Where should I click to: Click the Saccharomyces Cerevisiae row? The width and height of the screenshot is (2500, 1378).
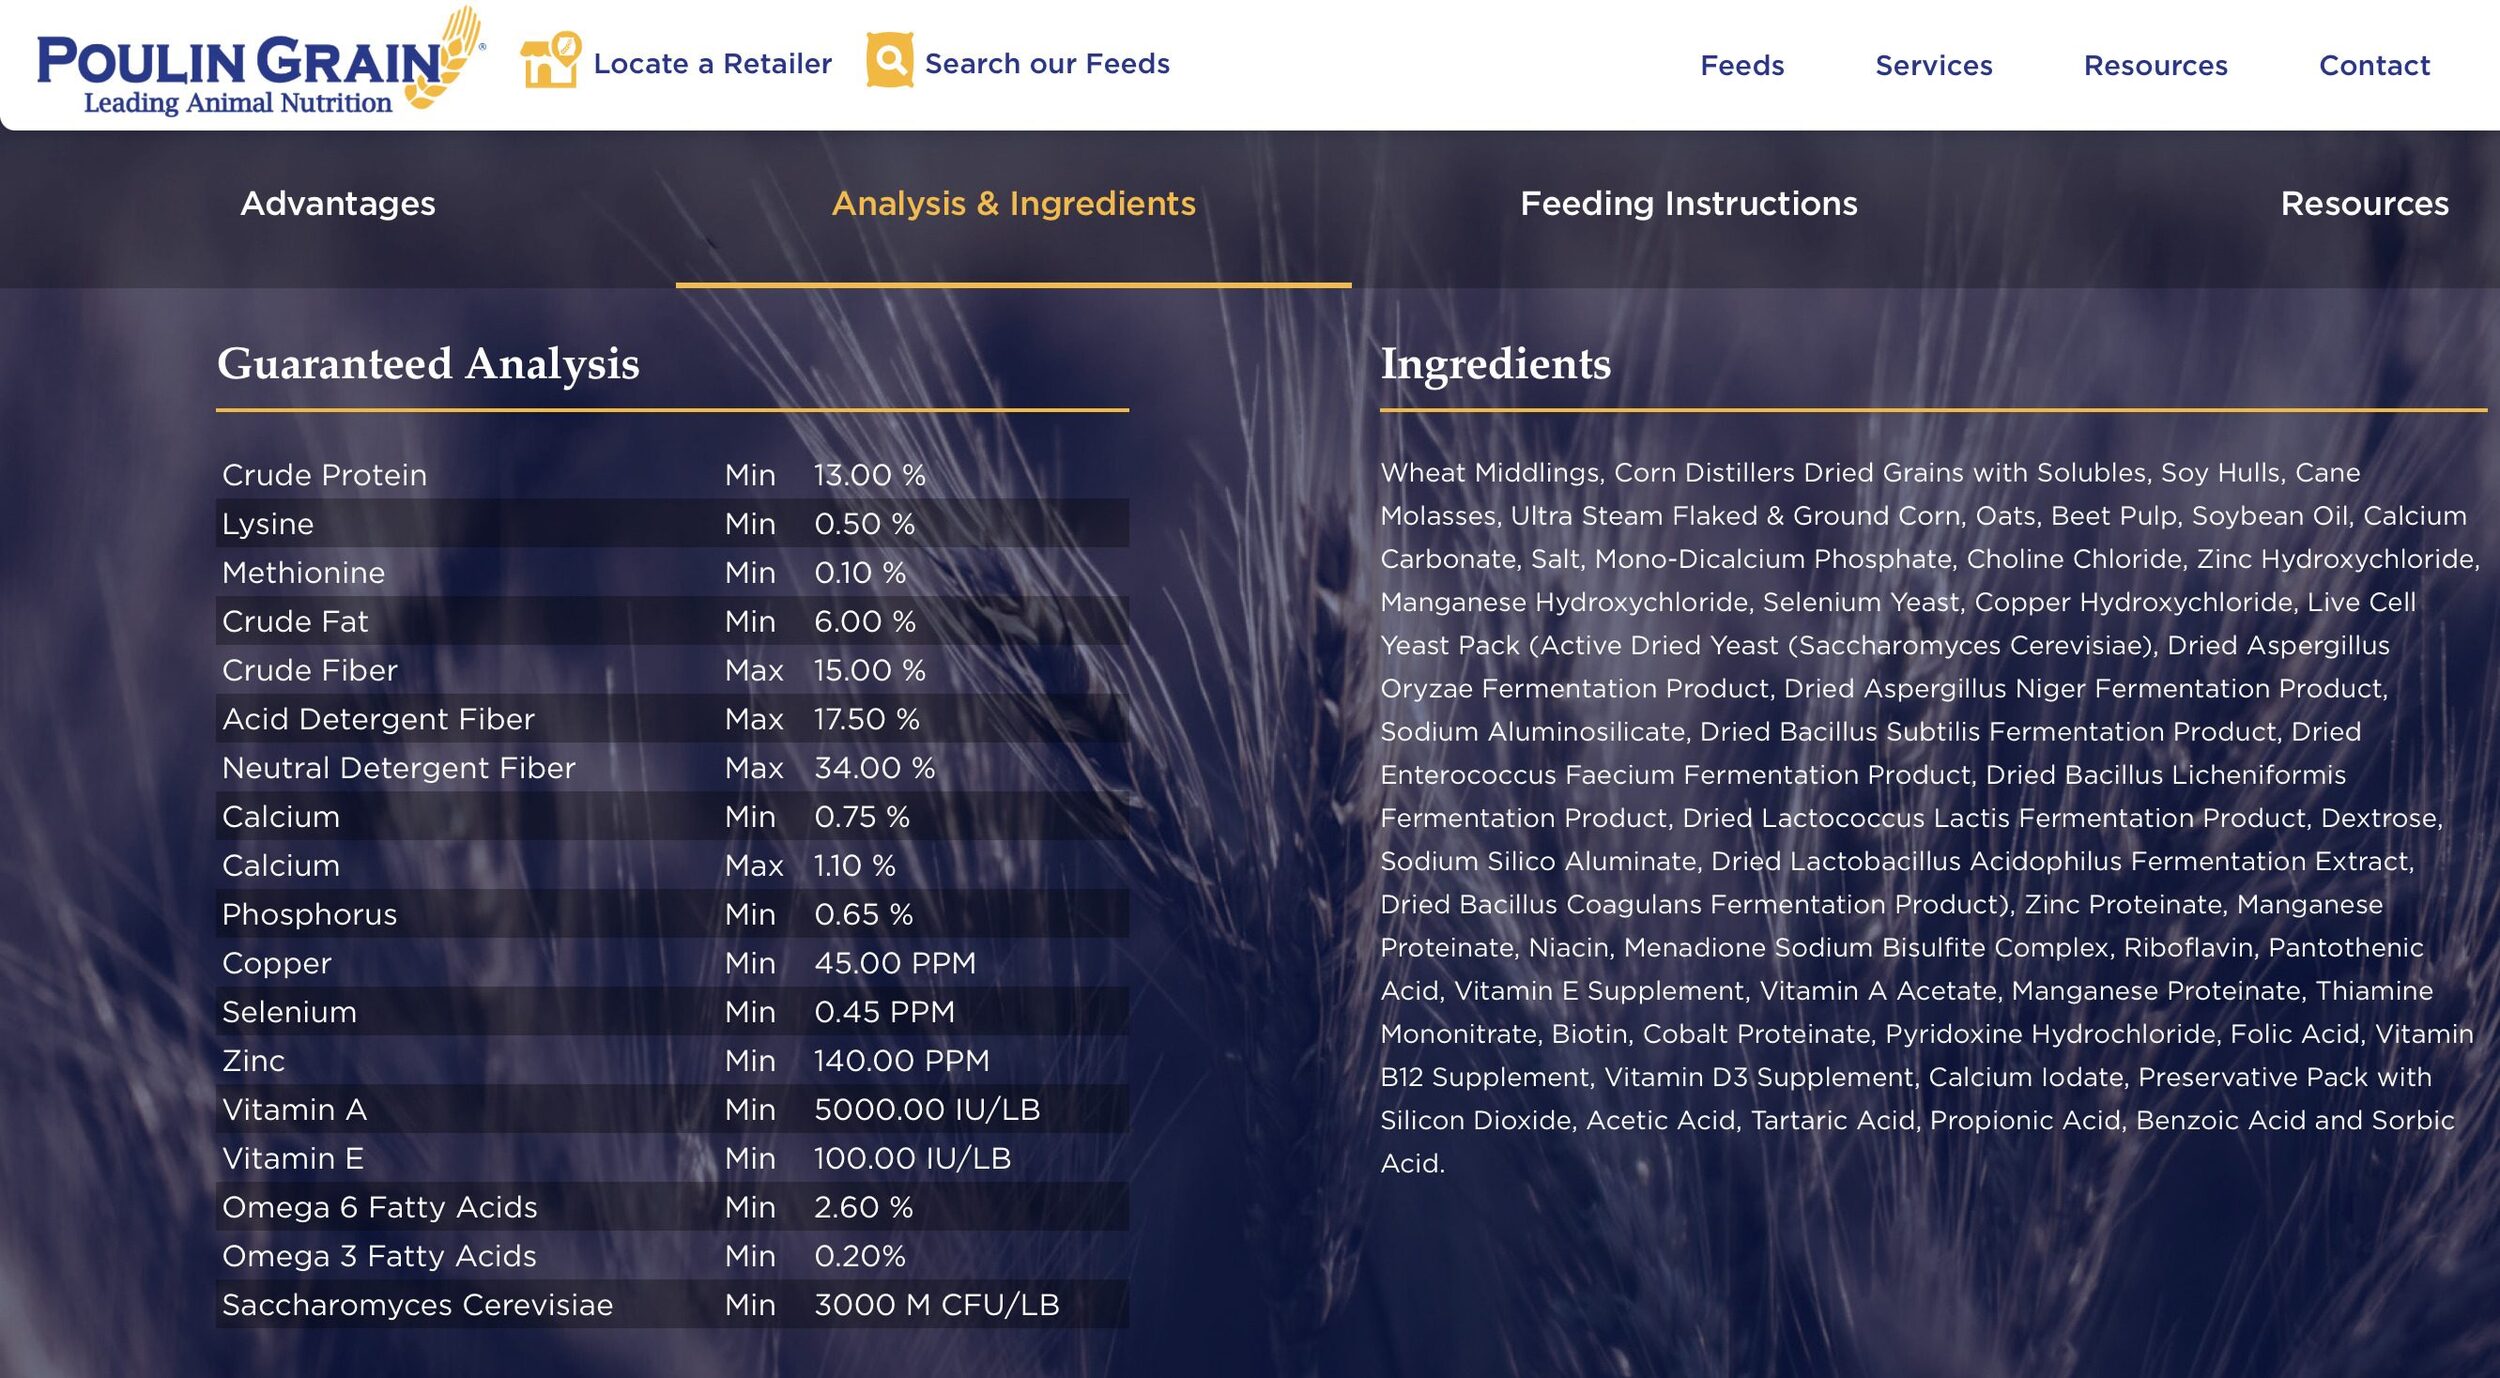(670, 1305)
